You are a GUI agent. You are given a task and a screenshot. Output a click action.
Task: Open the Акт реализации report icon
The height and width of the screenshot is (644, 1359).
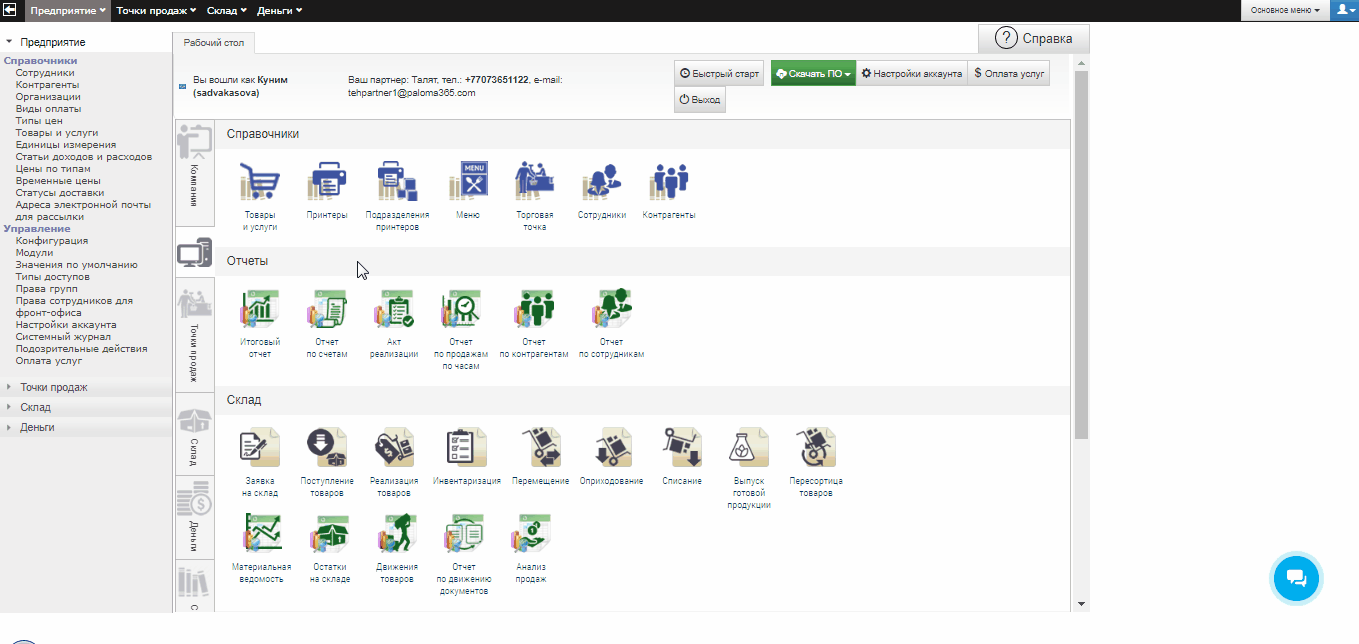coord(394,310)
